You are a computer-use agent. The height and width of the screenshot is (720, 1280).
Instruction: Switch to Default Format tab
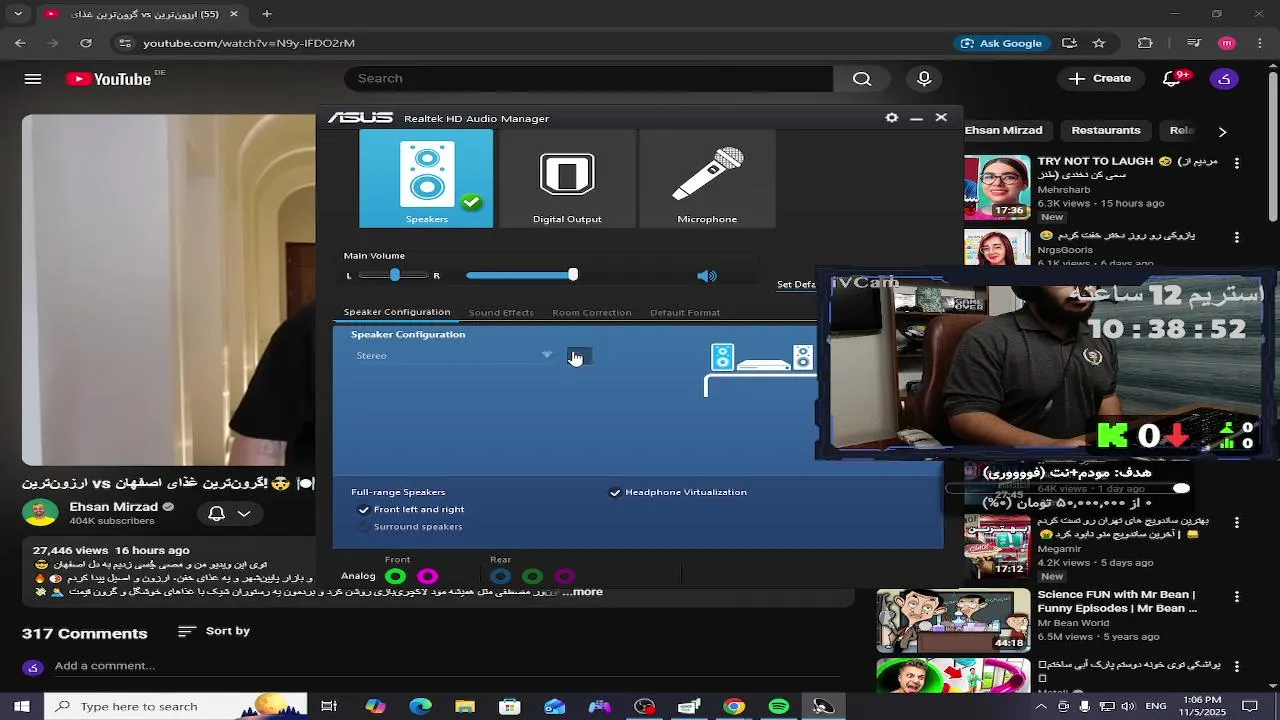685,312
